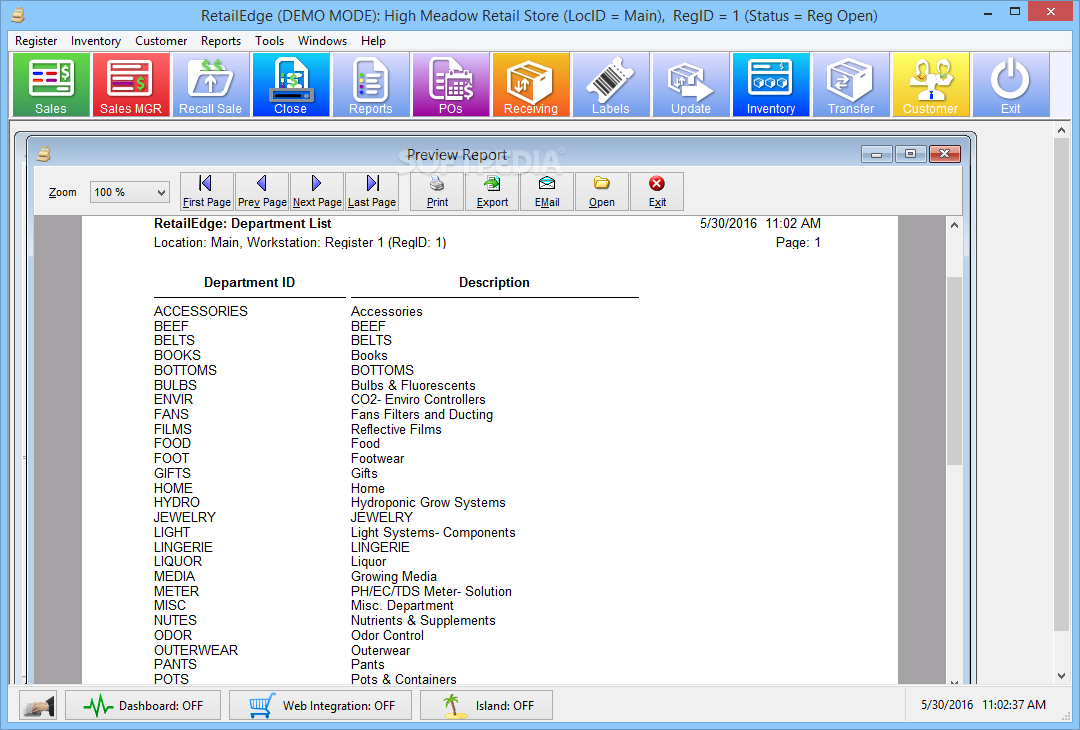This screenshot has width=1080, height=730.
Task: Export the previewed report
Action: (x=492, y=191)
